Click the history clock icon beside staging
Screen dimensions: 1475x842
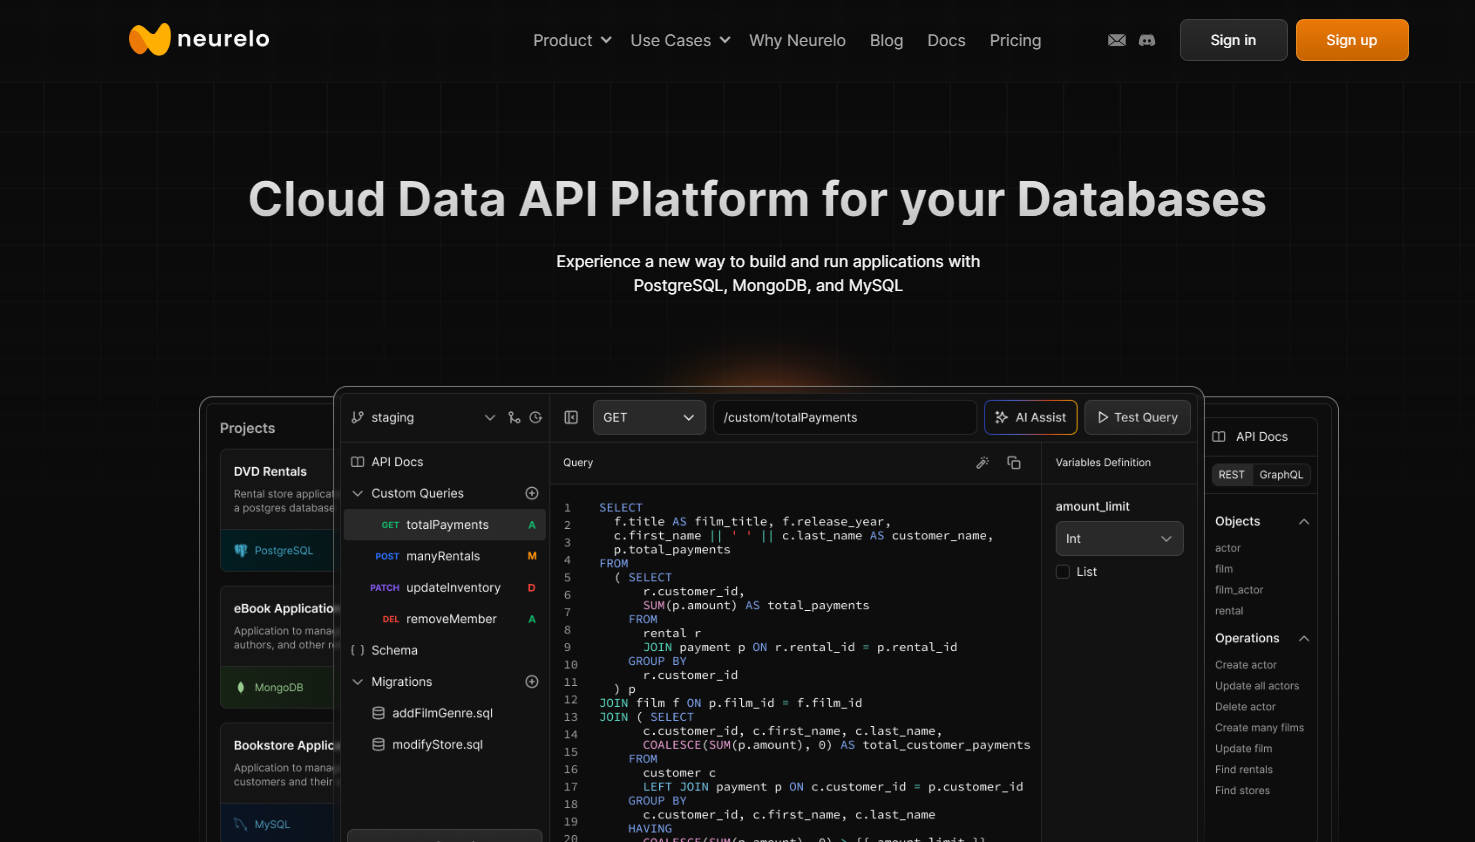click(x=536, y=418)
